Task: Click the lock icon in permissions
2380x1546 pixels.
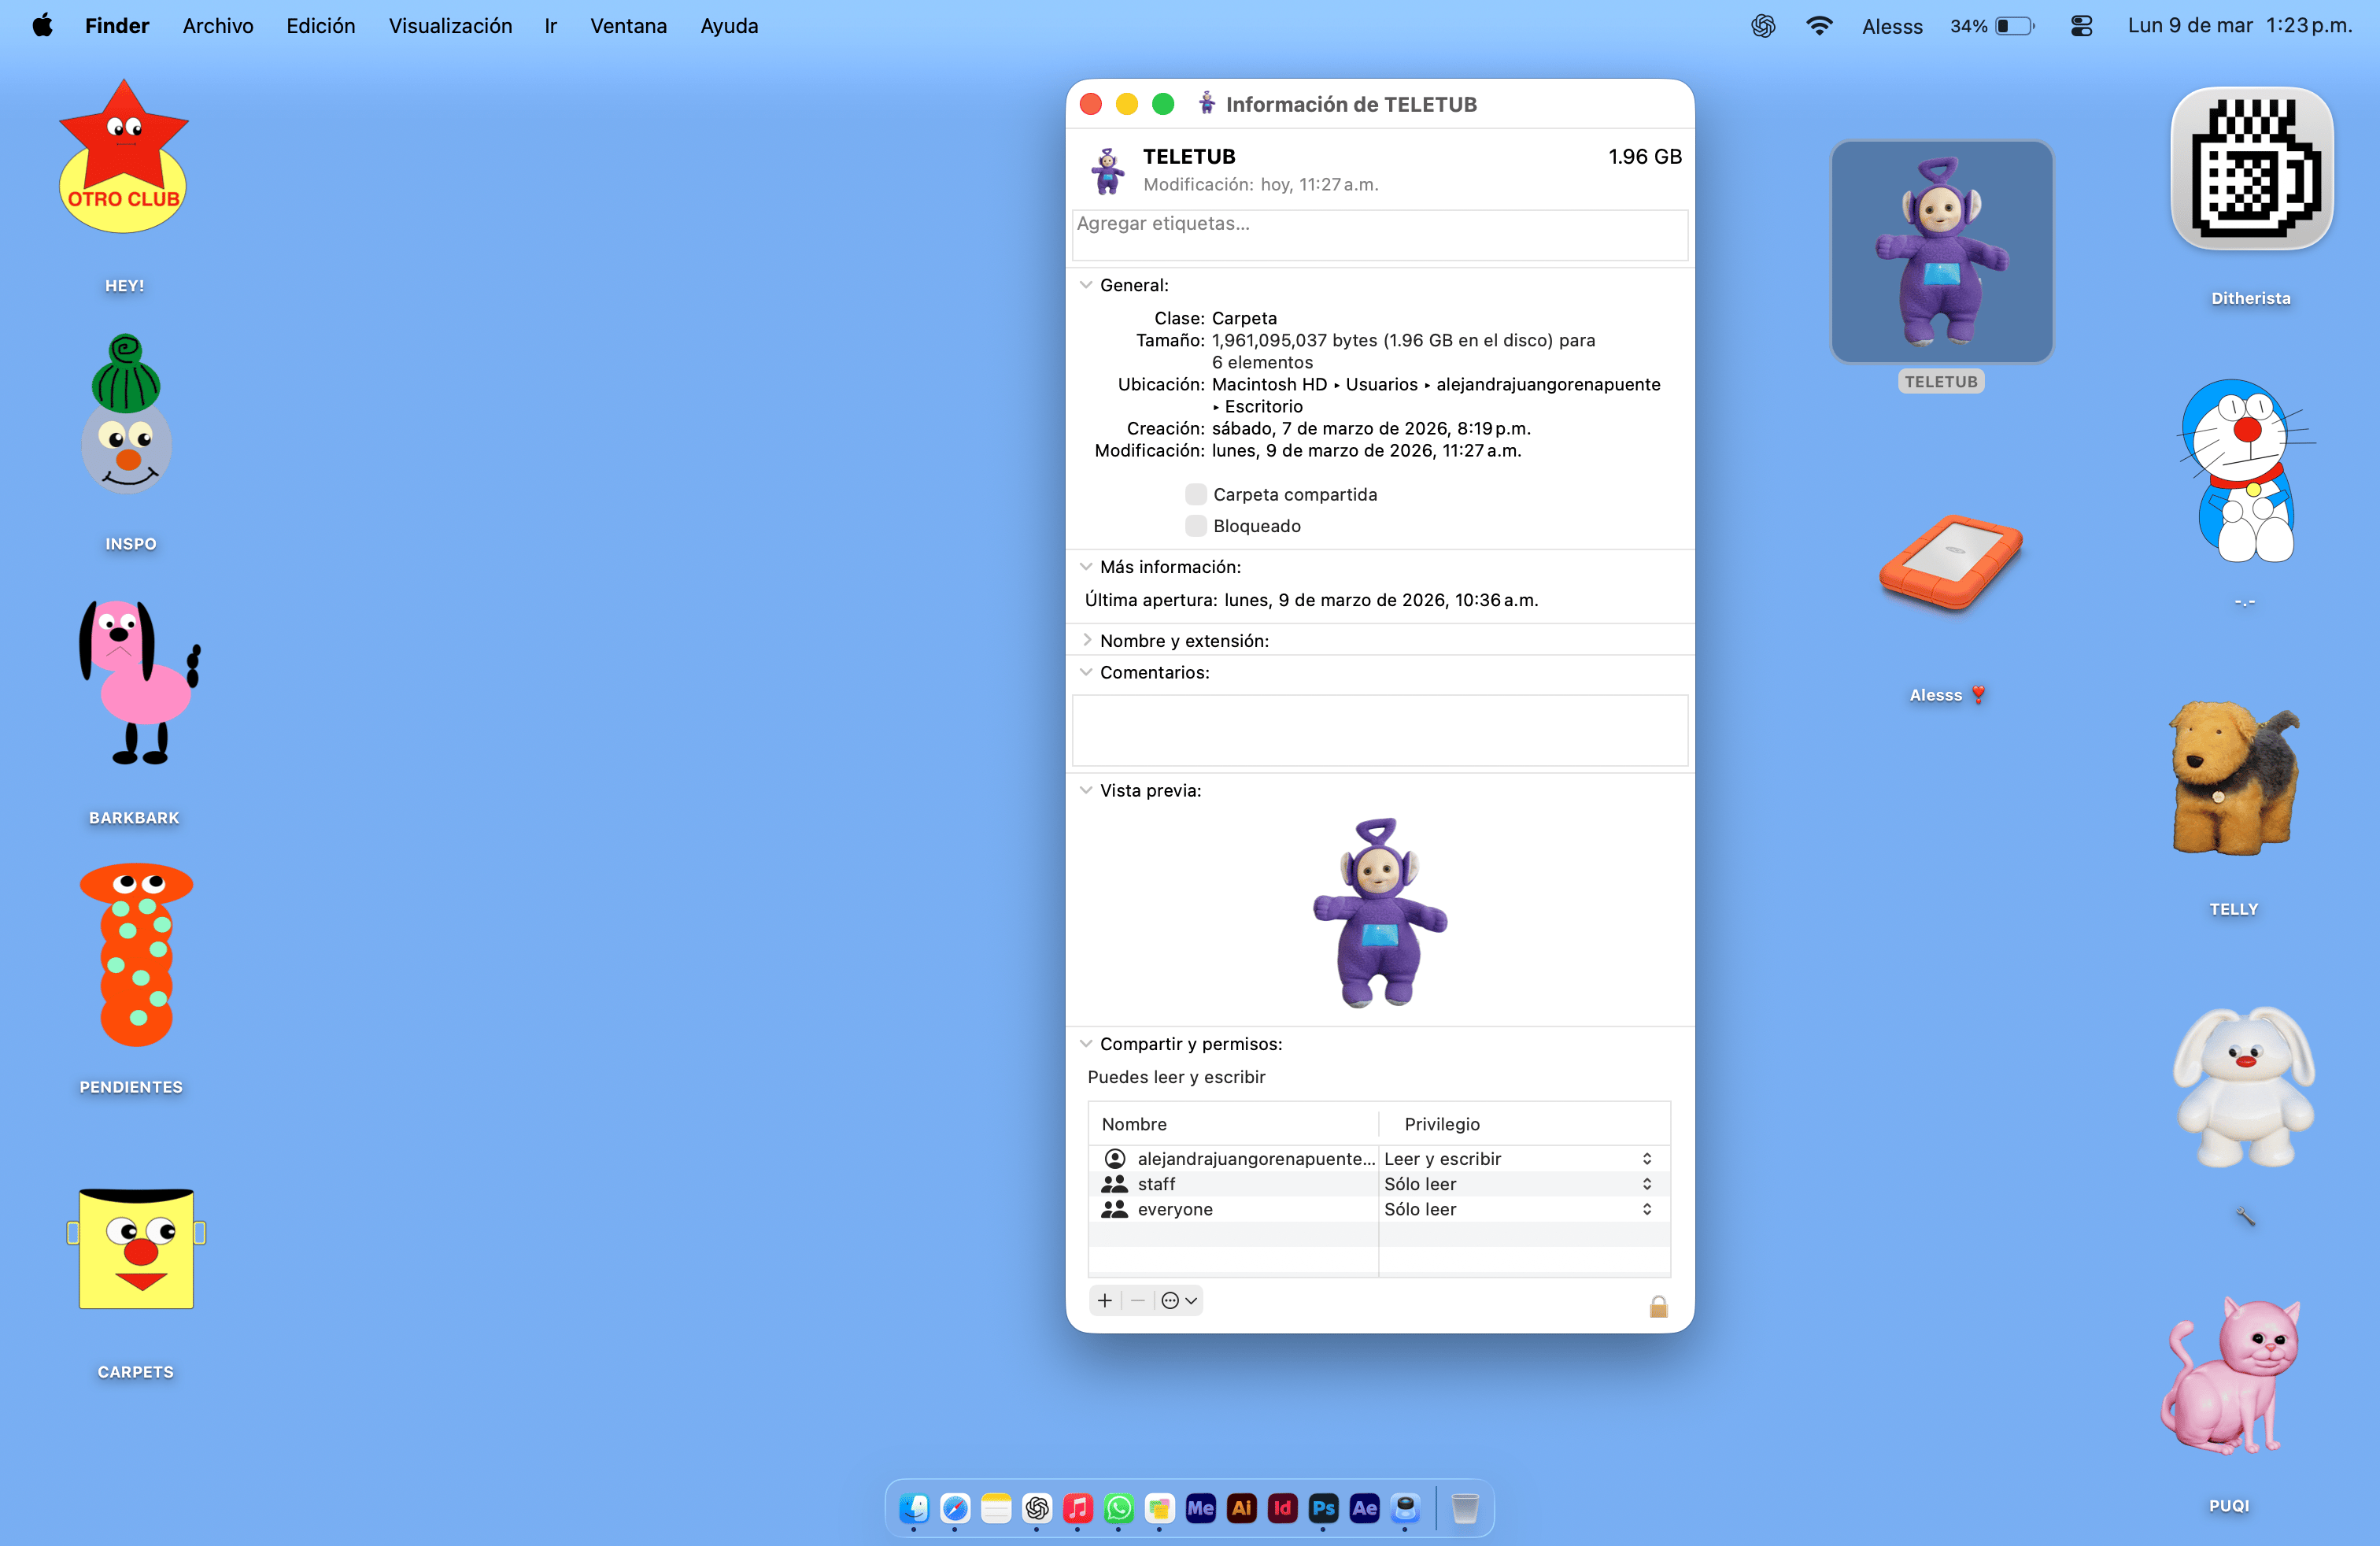Action: 1658,1305
